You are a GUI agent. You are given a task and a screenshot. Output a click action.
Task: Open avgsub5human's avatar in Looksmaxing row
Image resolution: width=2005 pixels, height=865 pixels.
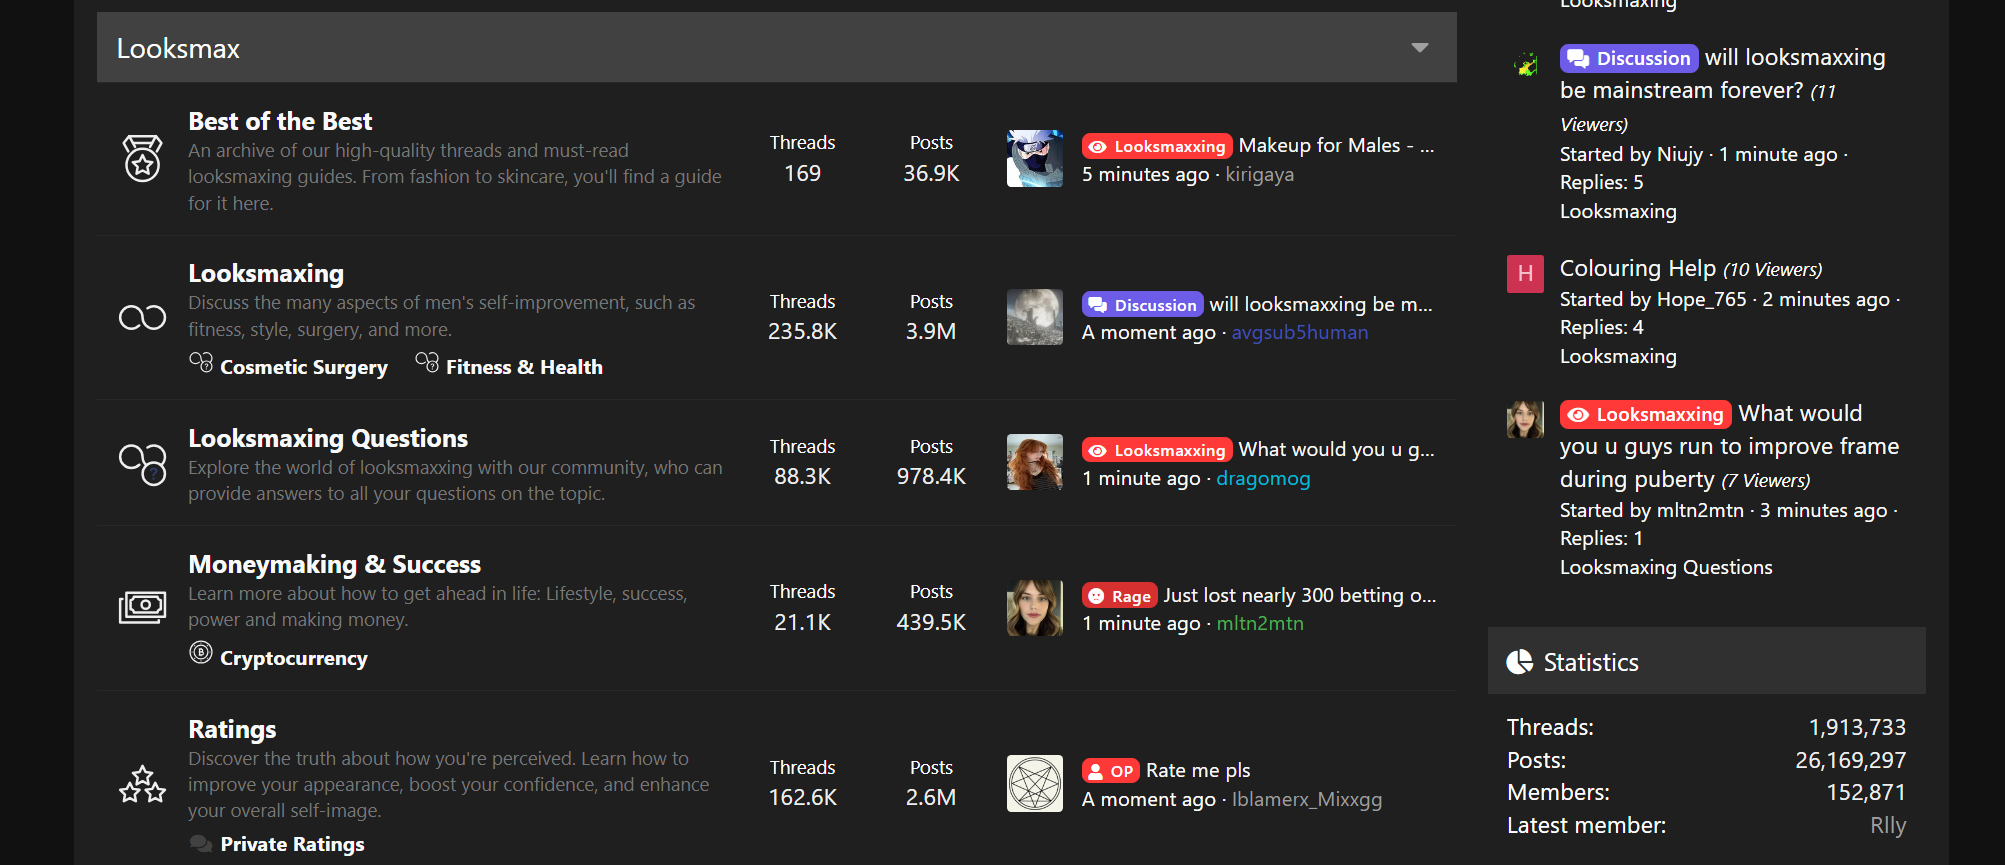click(1034, 317)
